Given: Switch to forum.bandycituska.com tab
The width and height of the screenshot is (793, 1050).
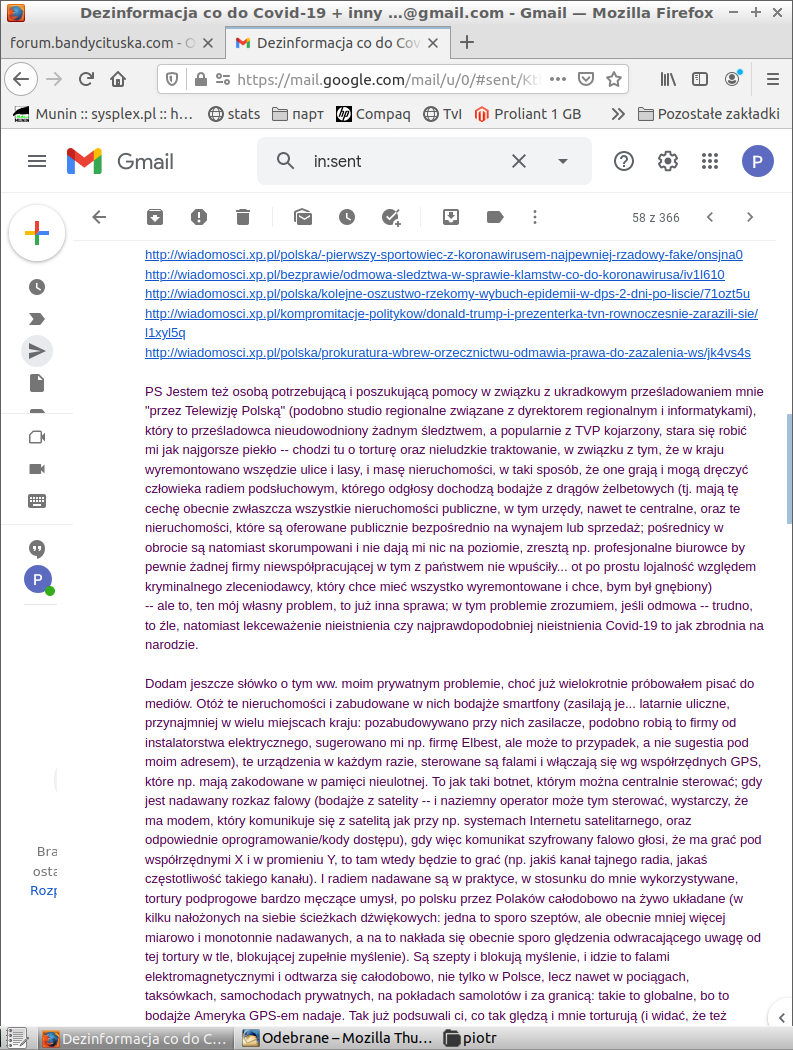Looking at the screenshot, I should click(x=100, y=43).
